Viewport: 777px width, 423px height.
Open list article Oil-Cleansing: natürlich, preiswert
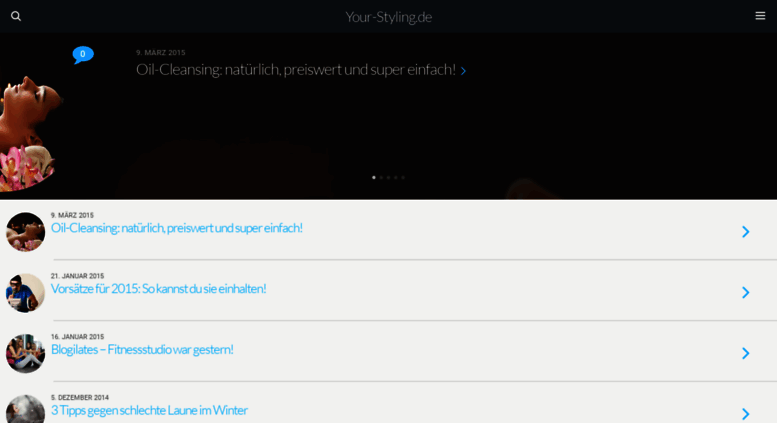pos(176,228)
